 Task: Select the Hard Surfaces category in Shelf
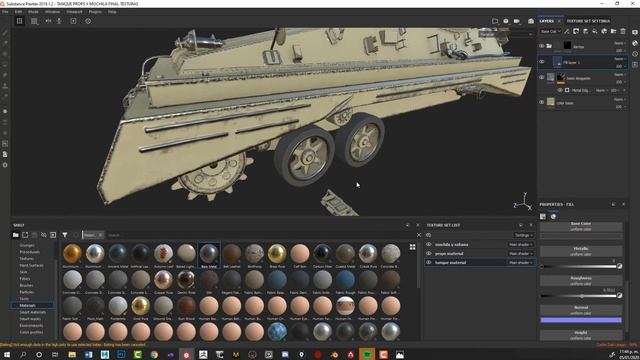pyautogui.click(x=31, y=265)
